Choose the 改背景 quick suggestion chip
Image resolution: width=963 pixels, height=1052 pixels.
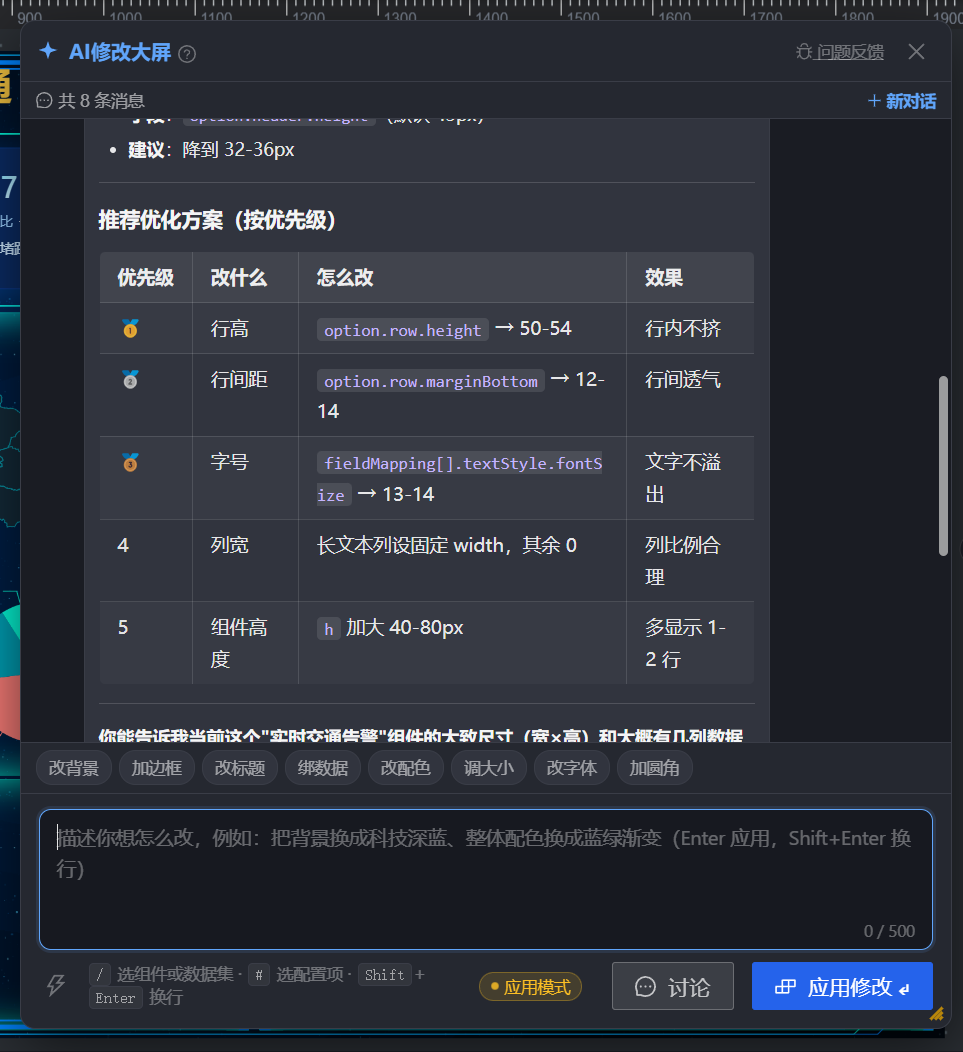(74, 768)
